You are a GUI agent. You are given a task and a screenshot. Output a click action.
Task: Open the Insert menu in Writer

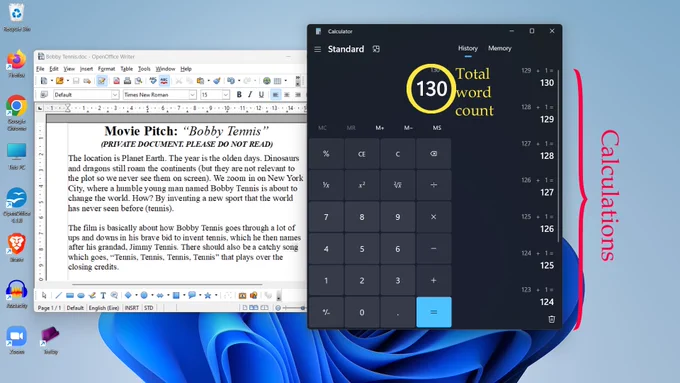[86, 69]
